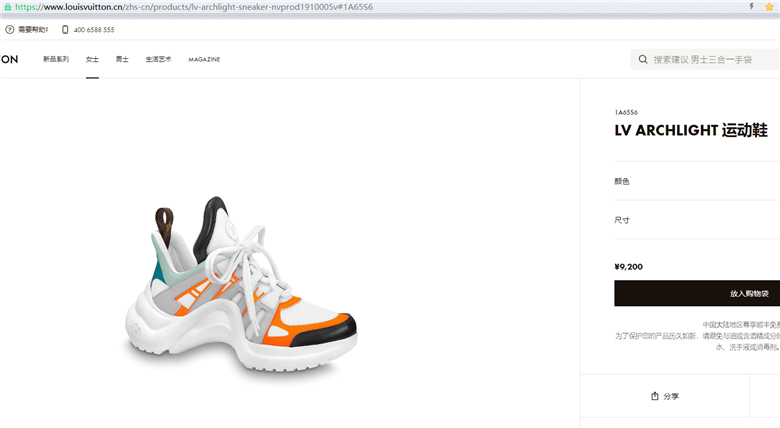Click the 分享 share button
Viewport: 780px width, 428px height.
[x=665, y=396]
